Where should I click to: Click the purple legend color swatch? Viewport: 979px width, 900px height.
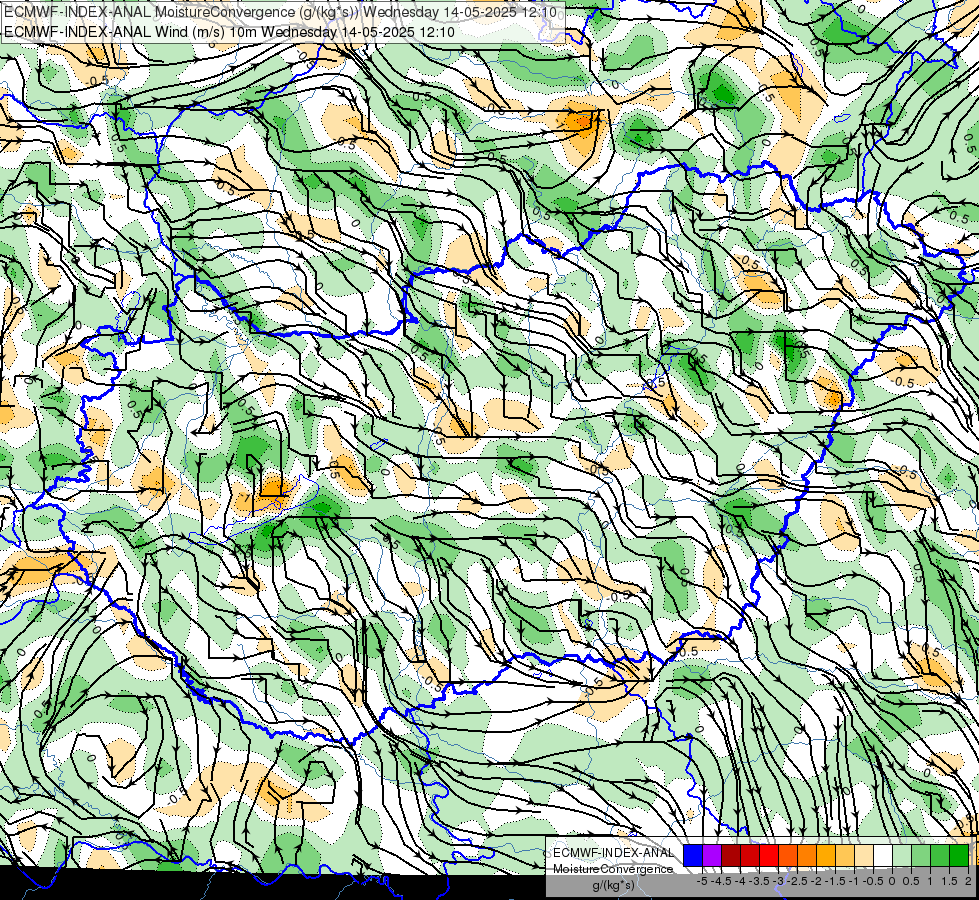pyautogui.click(x=712, y=855)
